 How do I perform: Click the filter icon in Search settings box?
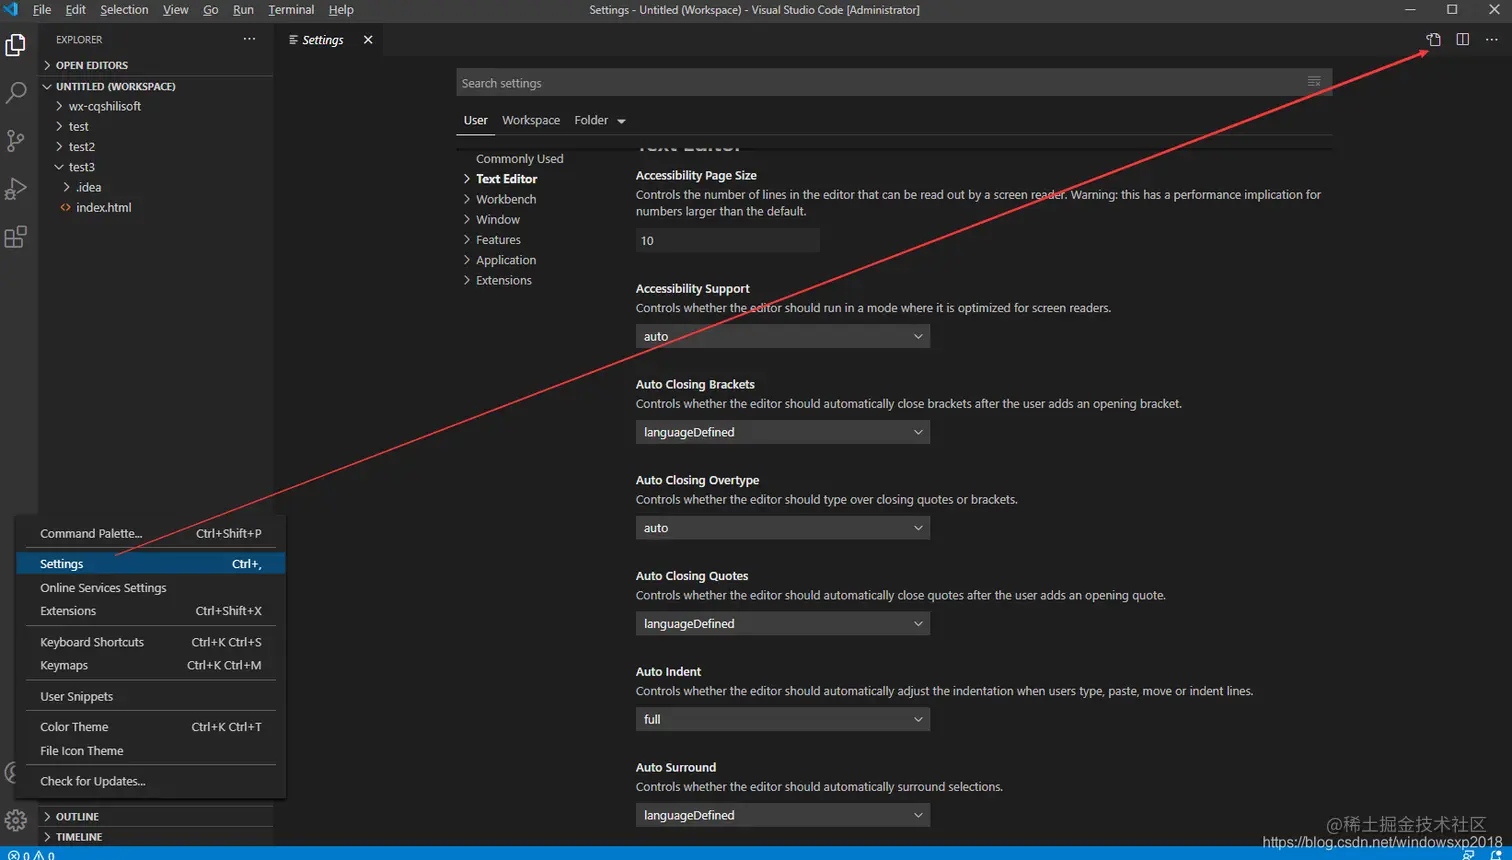(x=1314, y=83)
